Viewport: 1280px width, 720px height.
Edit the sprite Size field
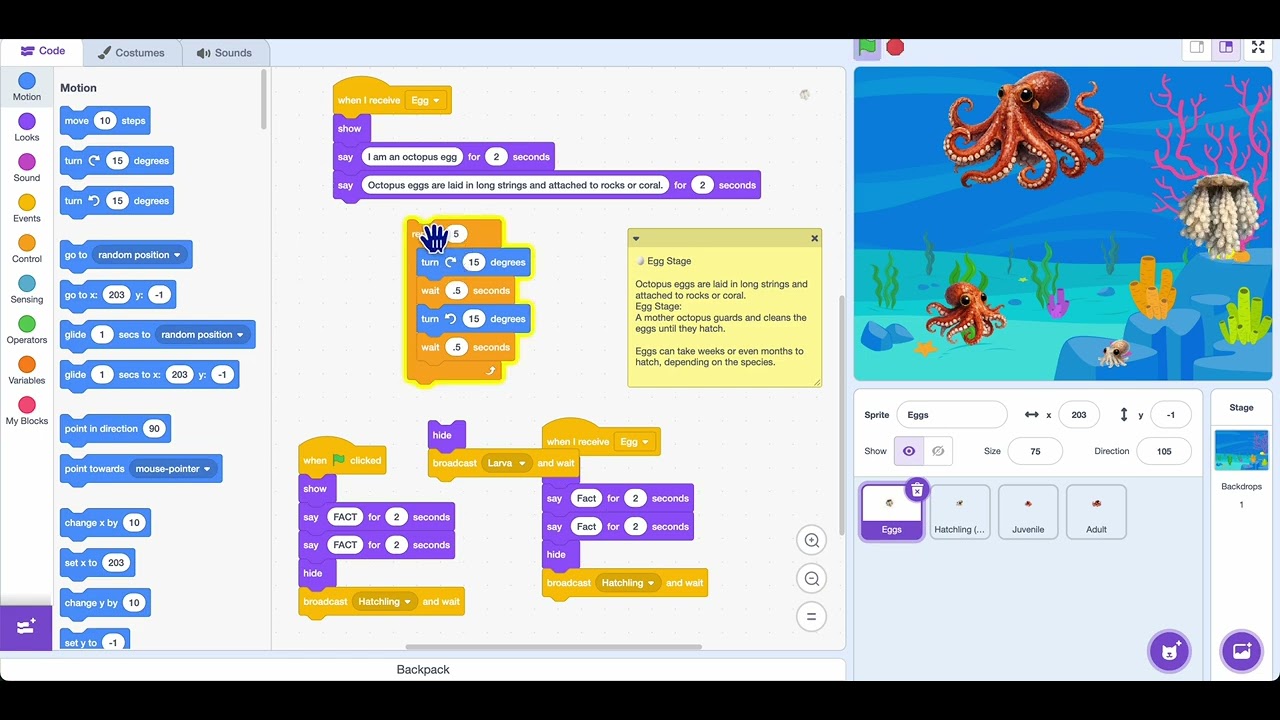tap(1035, 451)
